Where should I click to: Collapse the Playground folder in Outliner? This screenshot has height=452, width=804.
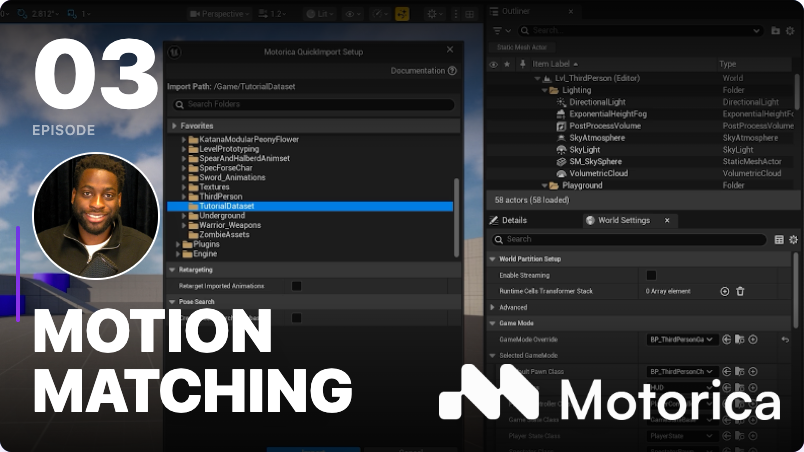point(545,186)
